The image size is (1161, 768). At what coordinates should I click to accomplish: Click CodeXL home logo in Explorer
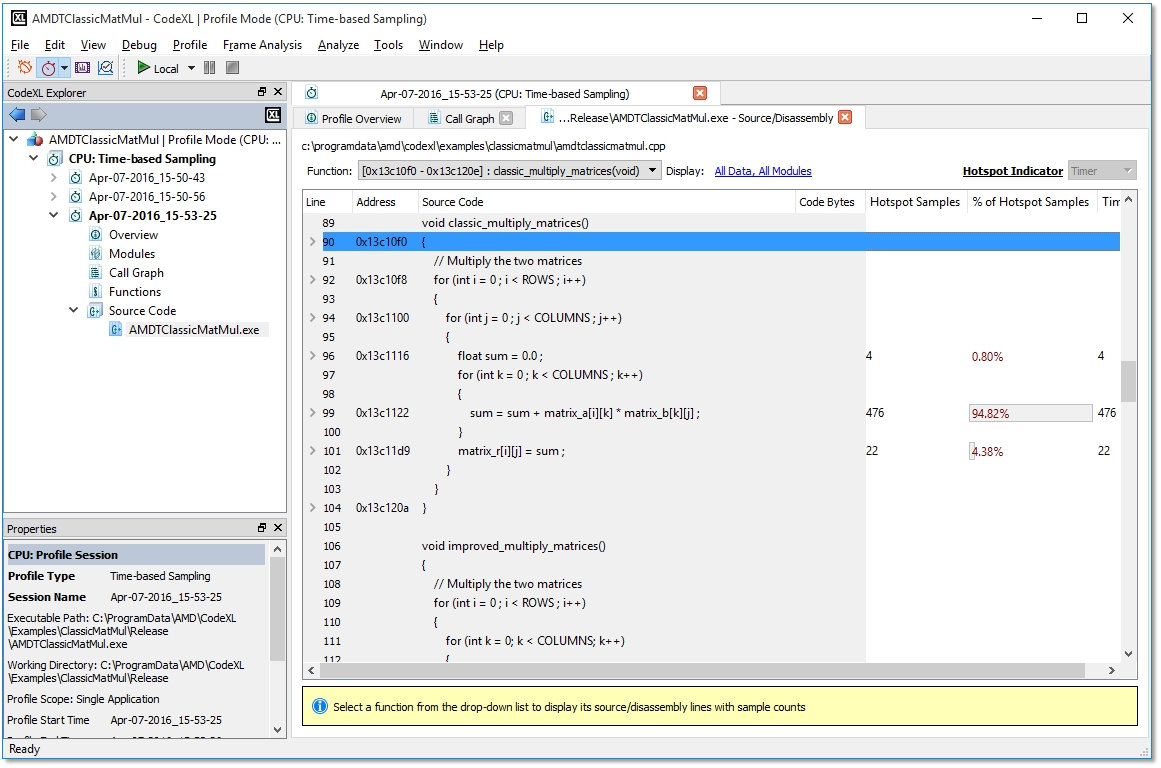pyautogui.click(x=273, y=115)
